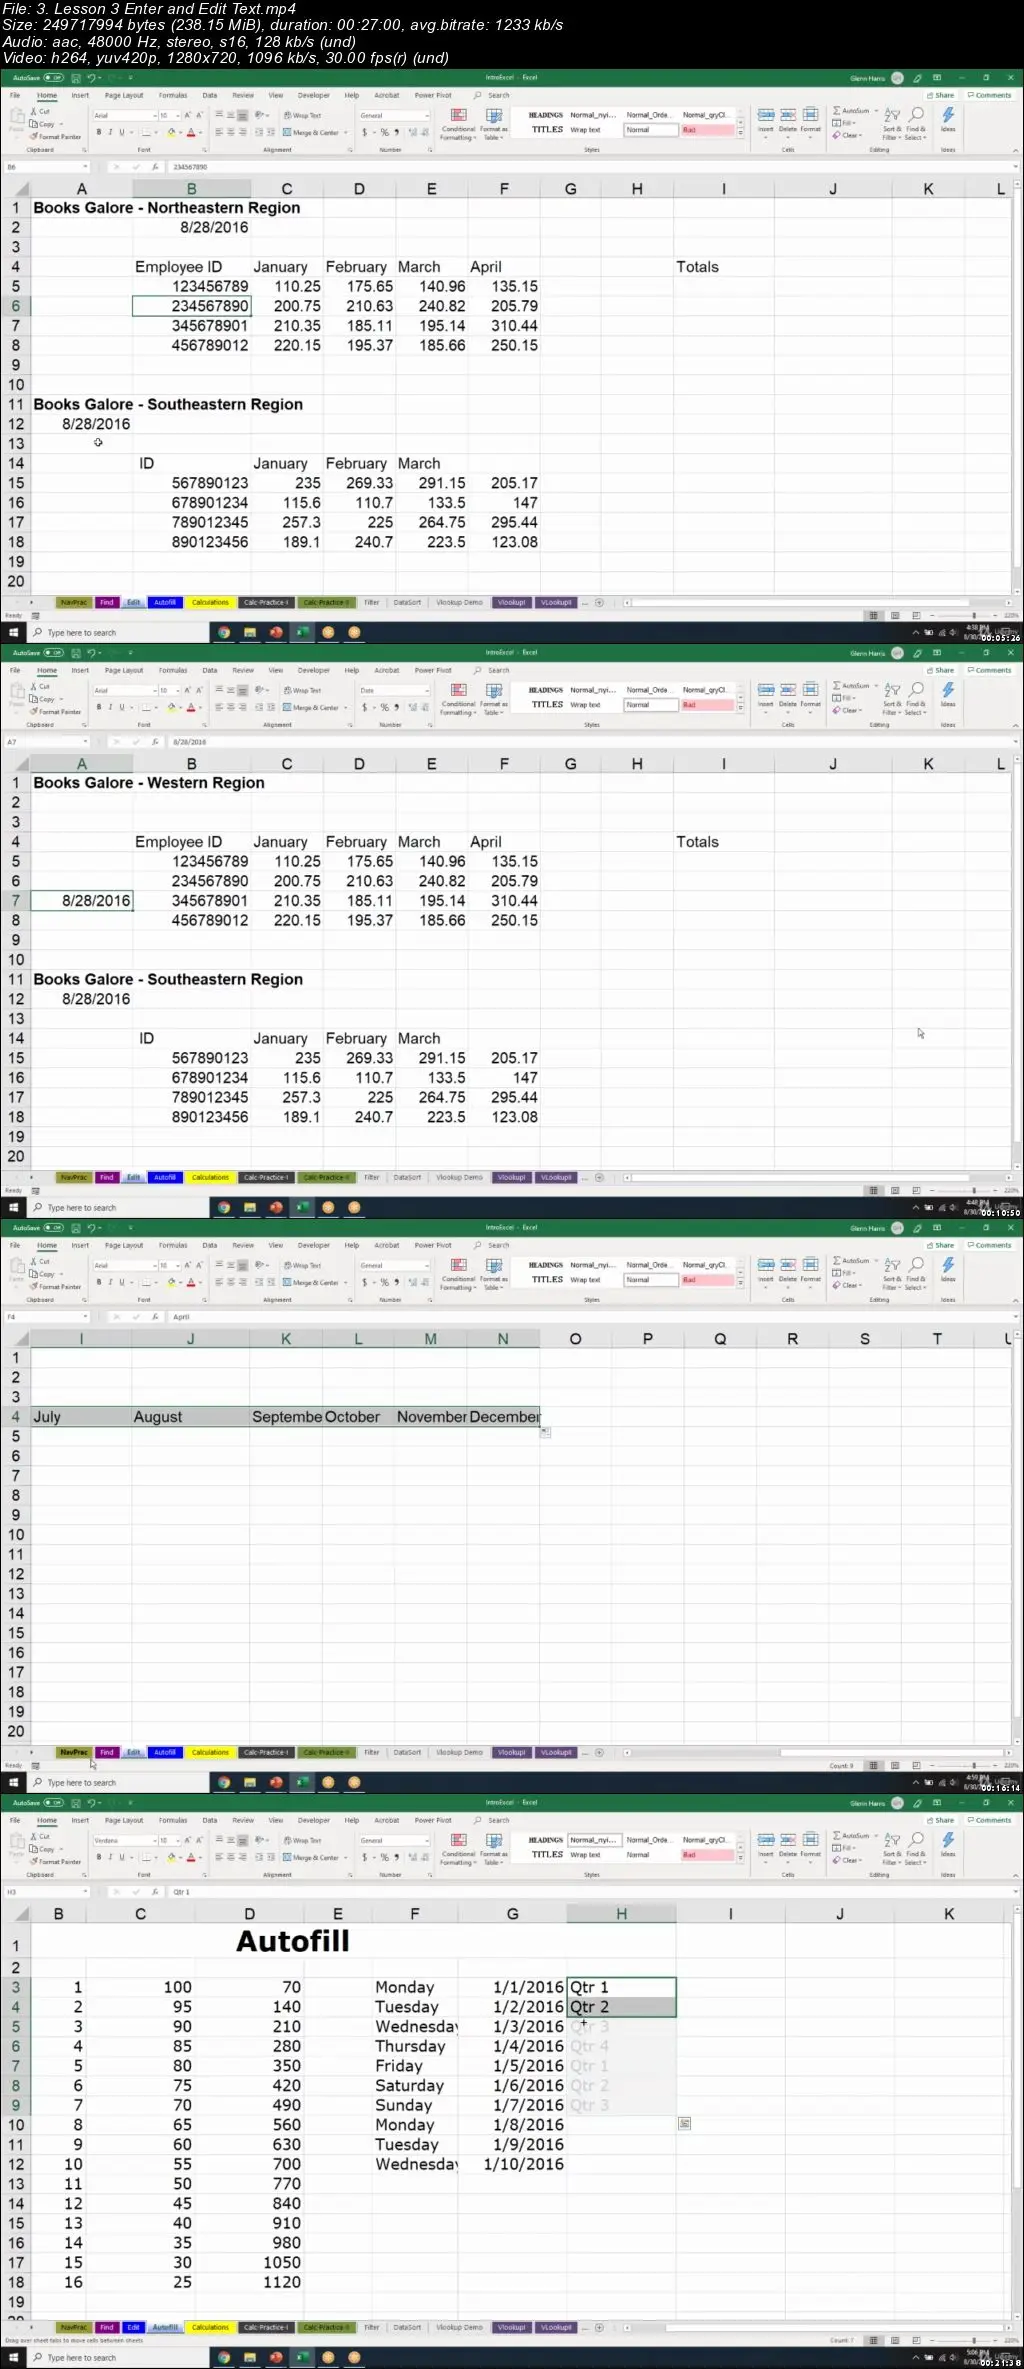Click Merge & Center in Western Region window
The height and width of the screenshot is (2369, 1024).
[313, 707]
